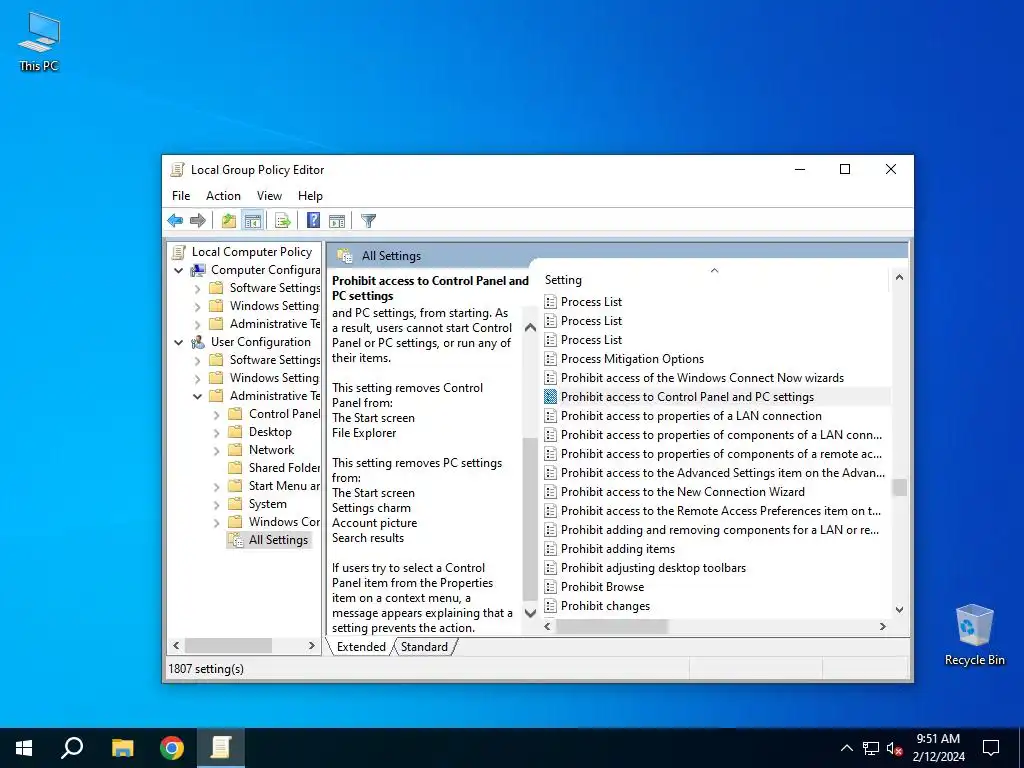
Task: Open the View menu
Action: (x=269, y=196)
